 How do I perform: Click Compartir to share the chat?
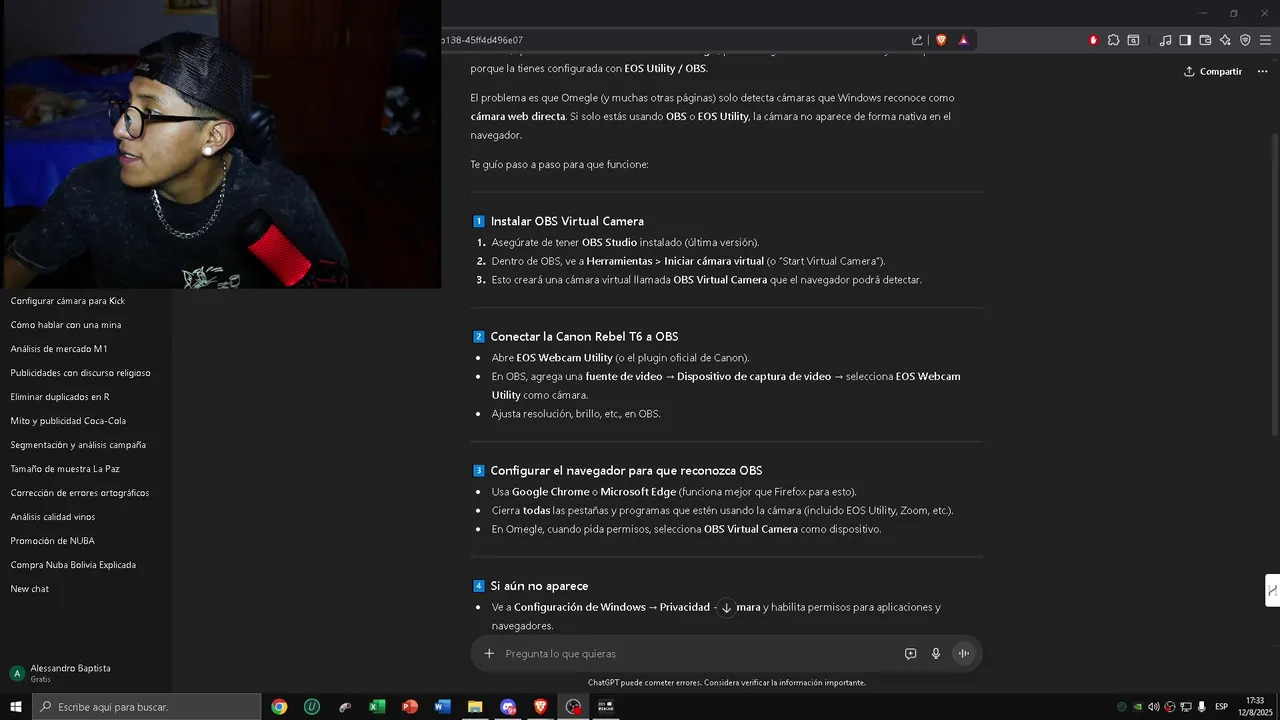point(1212,71)
